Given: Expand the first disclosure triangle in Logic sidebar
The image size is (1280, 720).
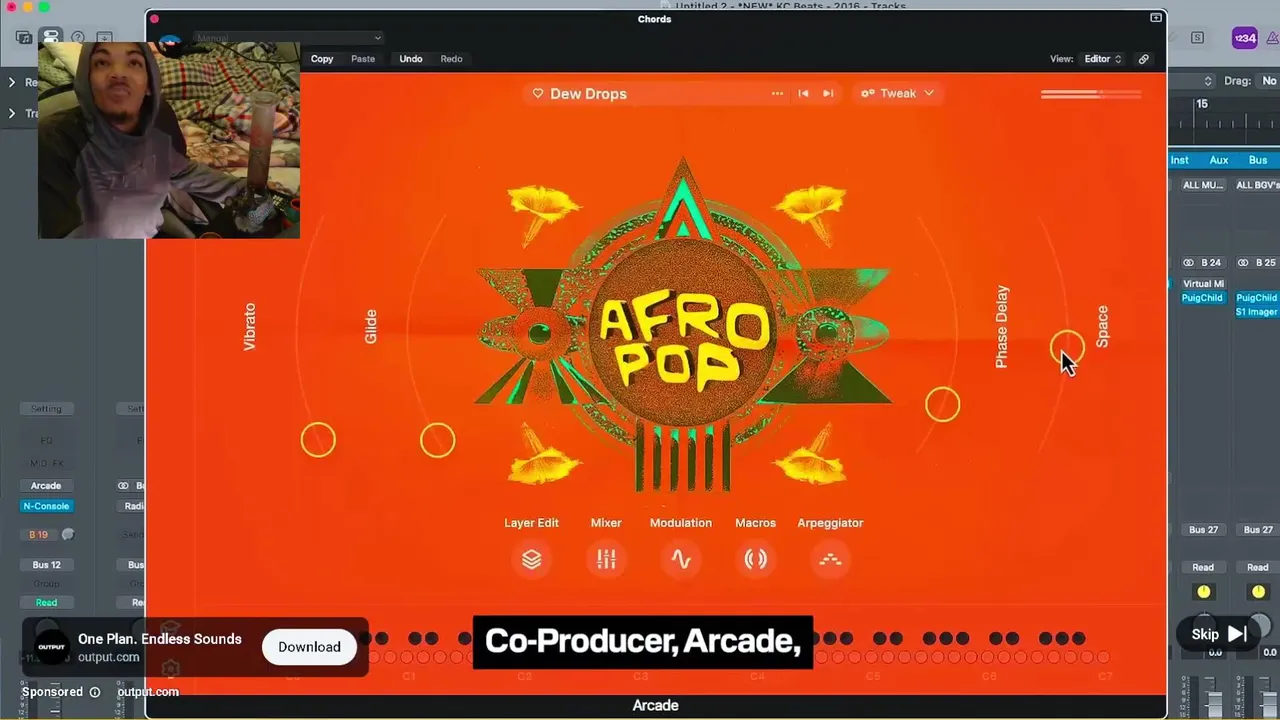Looking at the screenshot, I should 12,83.
